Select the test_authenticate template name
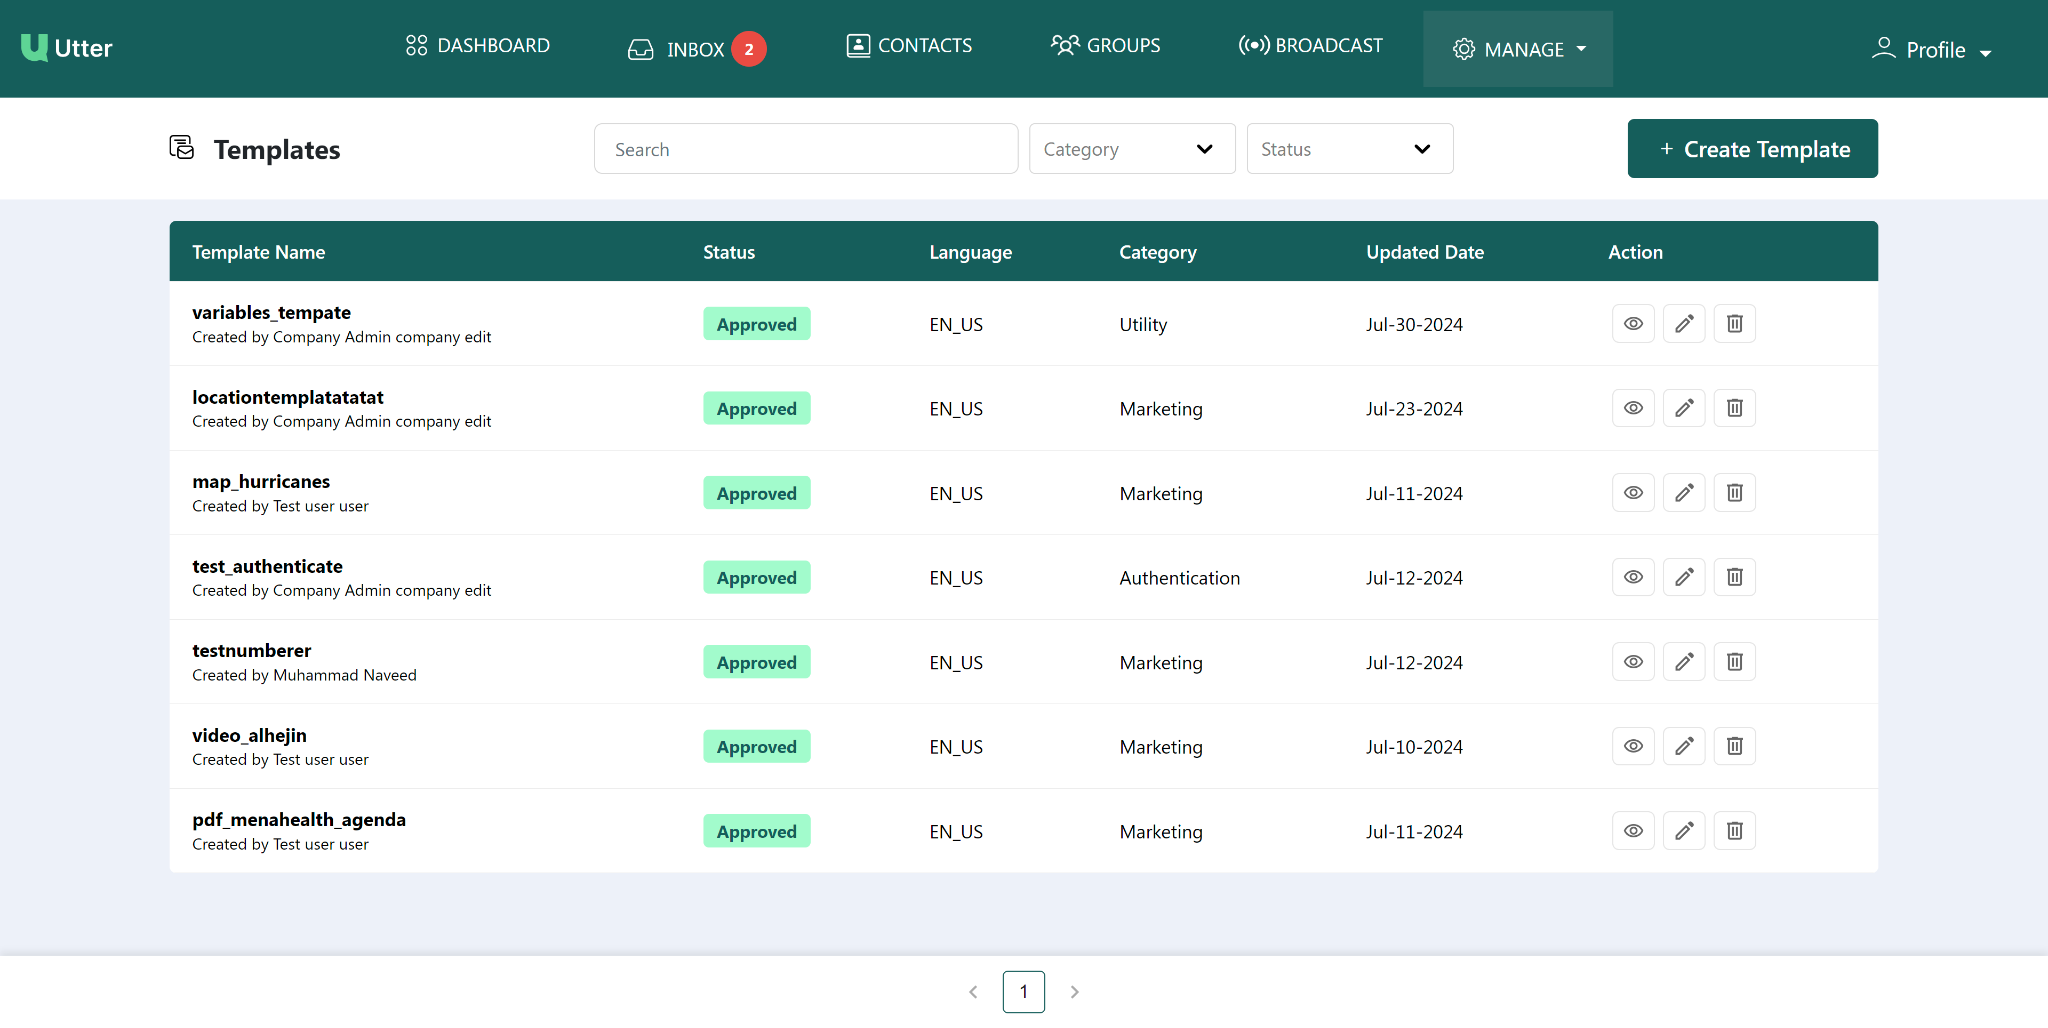Screen dimensions: 2048x1028 268,566
